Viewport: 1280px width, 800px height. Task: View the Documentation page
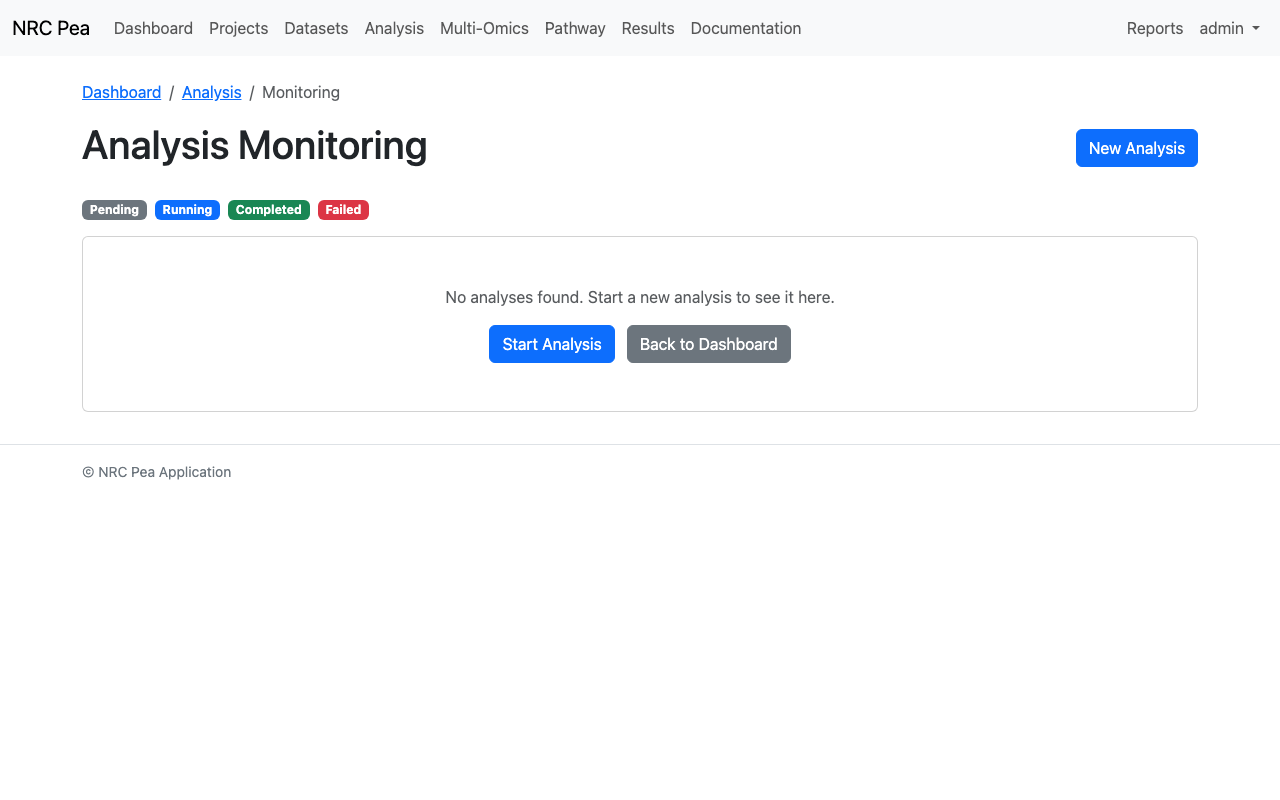click(x=745, y=29)
